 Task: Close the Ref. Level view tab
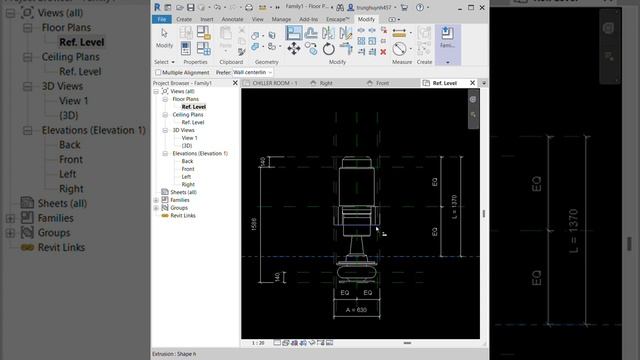click(x=472, y=83)
